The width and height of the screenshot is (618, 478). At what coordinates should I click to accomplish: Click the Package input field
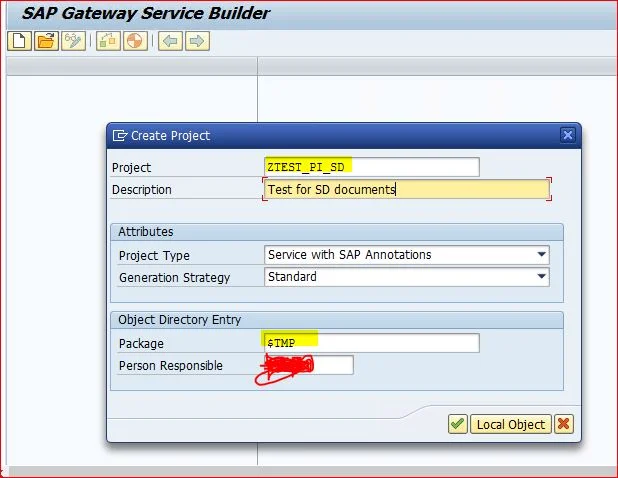point(372,343)
